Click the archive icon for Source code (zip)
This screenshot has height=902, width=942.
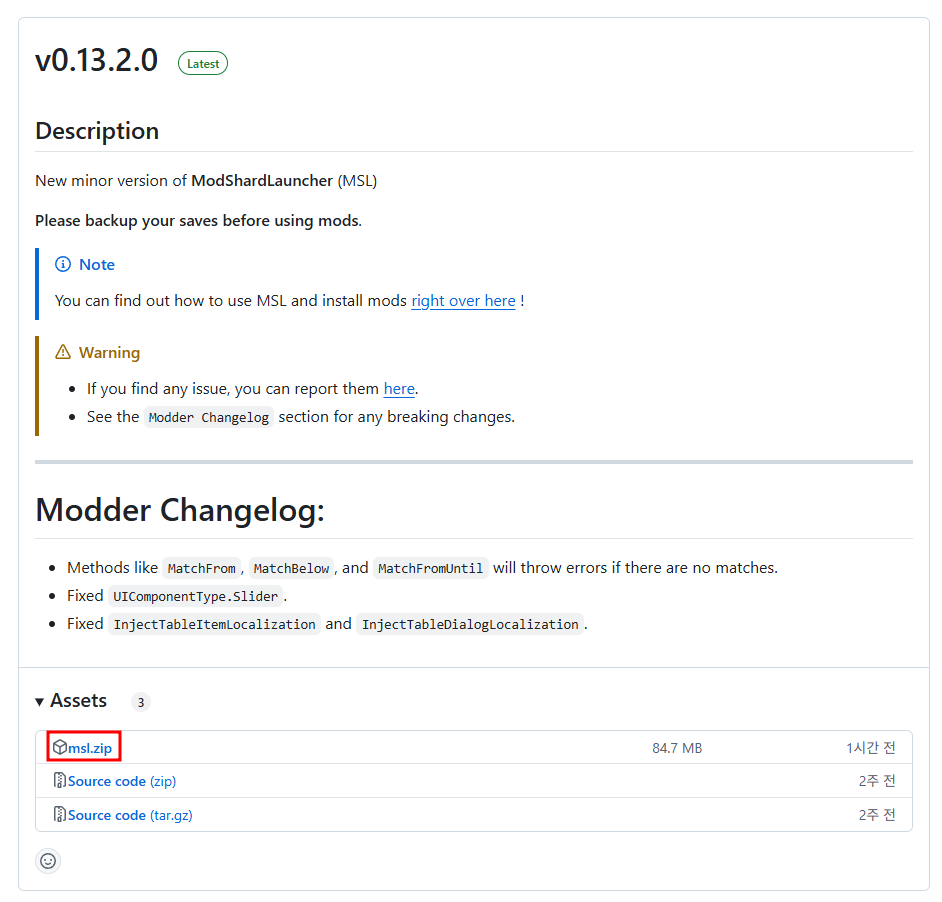59,780
